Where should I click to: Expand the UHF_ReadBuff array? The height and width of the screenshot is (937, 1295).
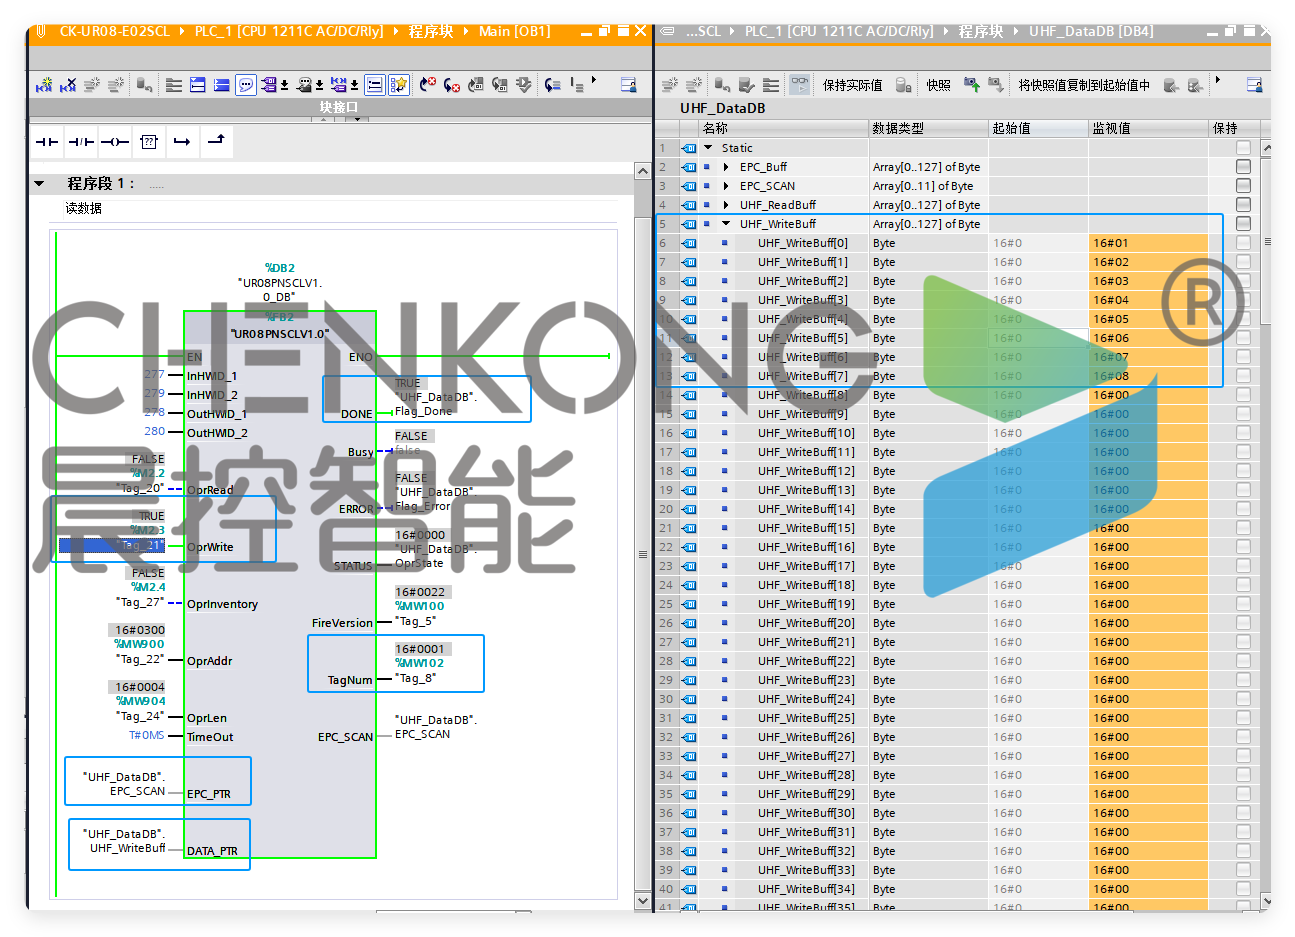(726, 205)
